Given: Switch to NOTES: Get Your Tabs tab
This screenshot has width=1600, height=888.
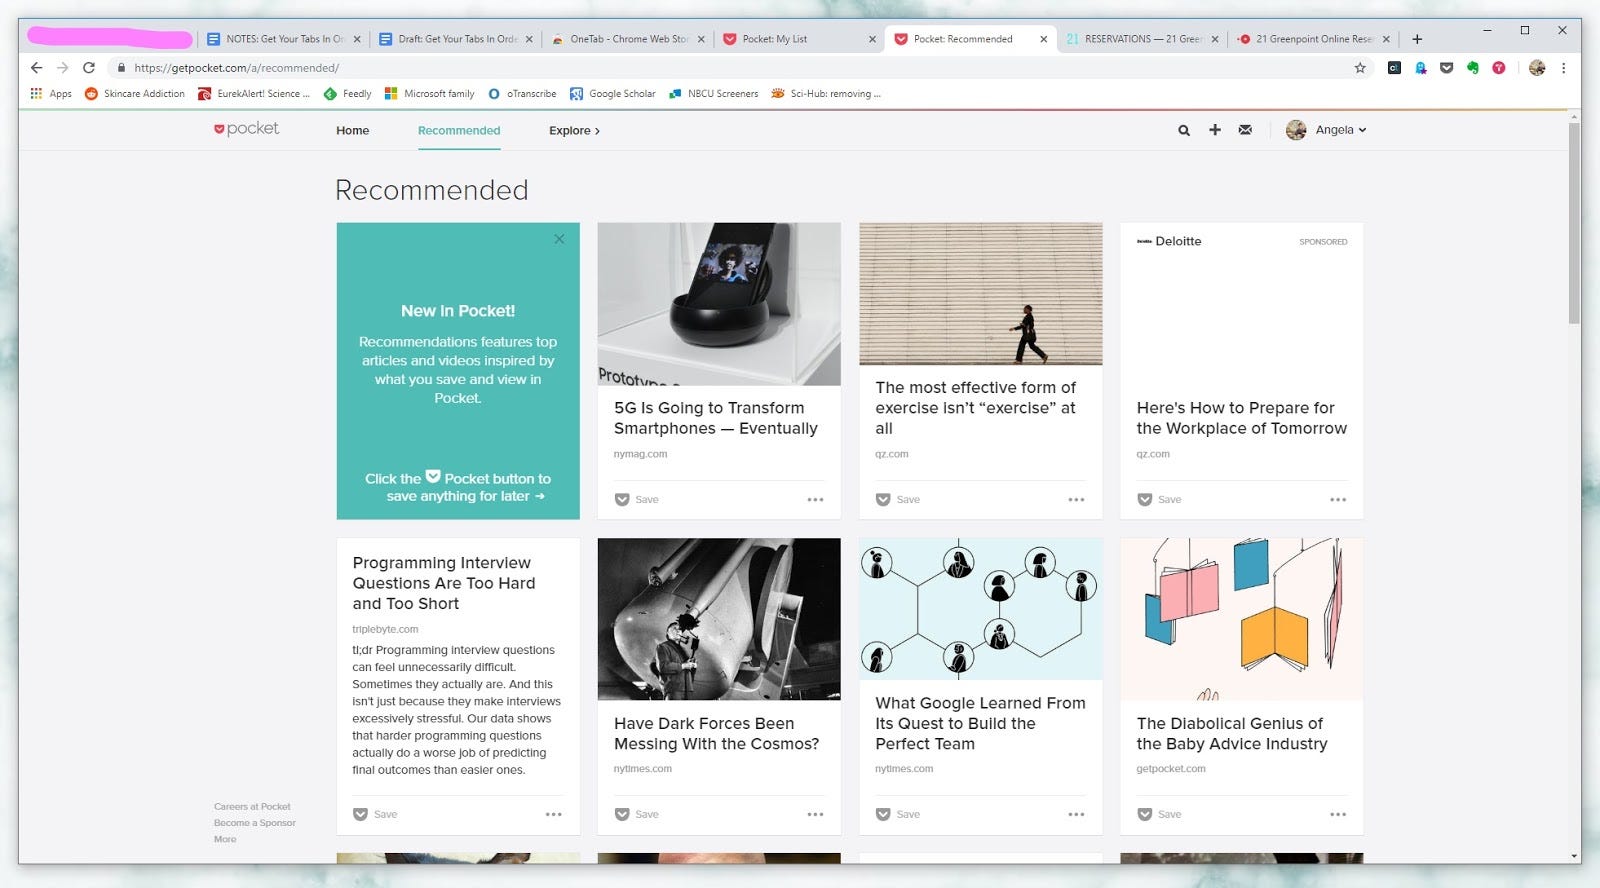Looking at the screenshot, I should click(283, 39).
